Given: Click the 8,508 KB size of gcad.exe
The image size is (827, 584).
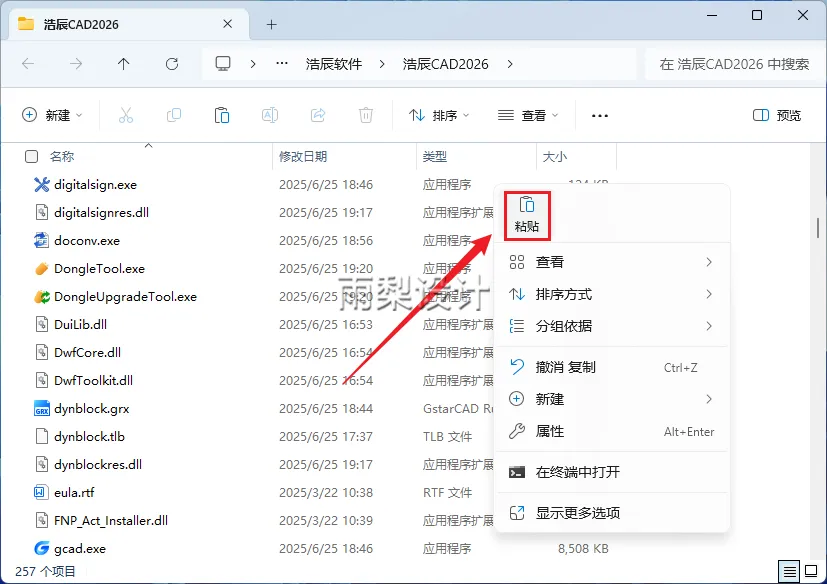Looking at the screenshot, I should click(583, 549).
